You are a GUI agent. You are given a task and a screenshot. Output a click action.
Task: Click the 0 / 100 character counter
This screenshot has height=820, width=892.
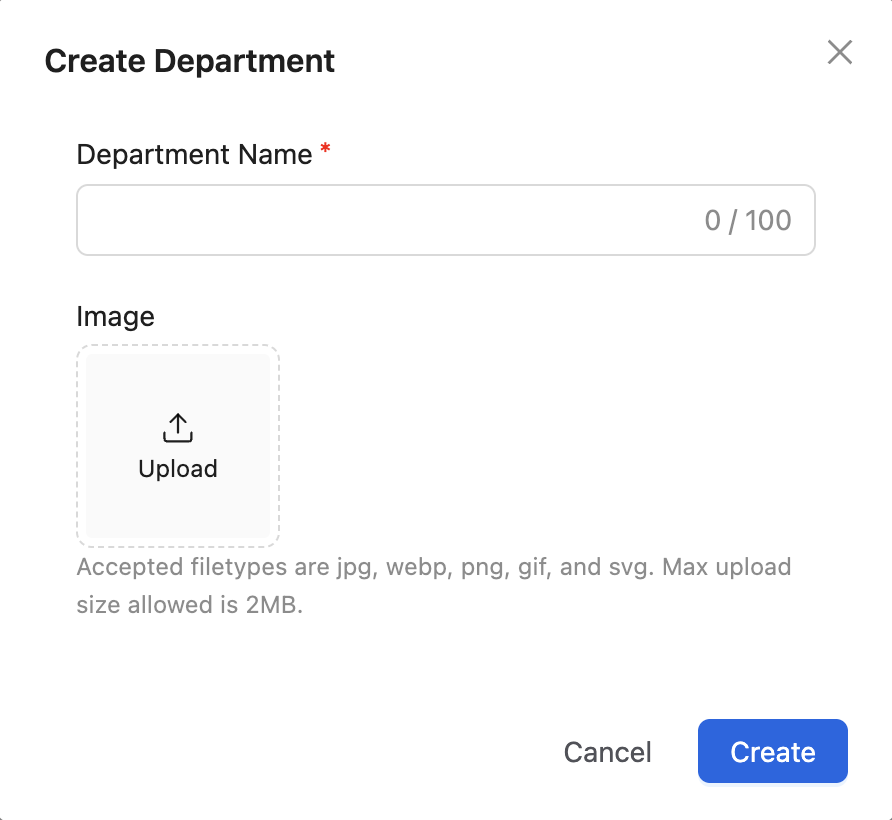pos(748,220)
